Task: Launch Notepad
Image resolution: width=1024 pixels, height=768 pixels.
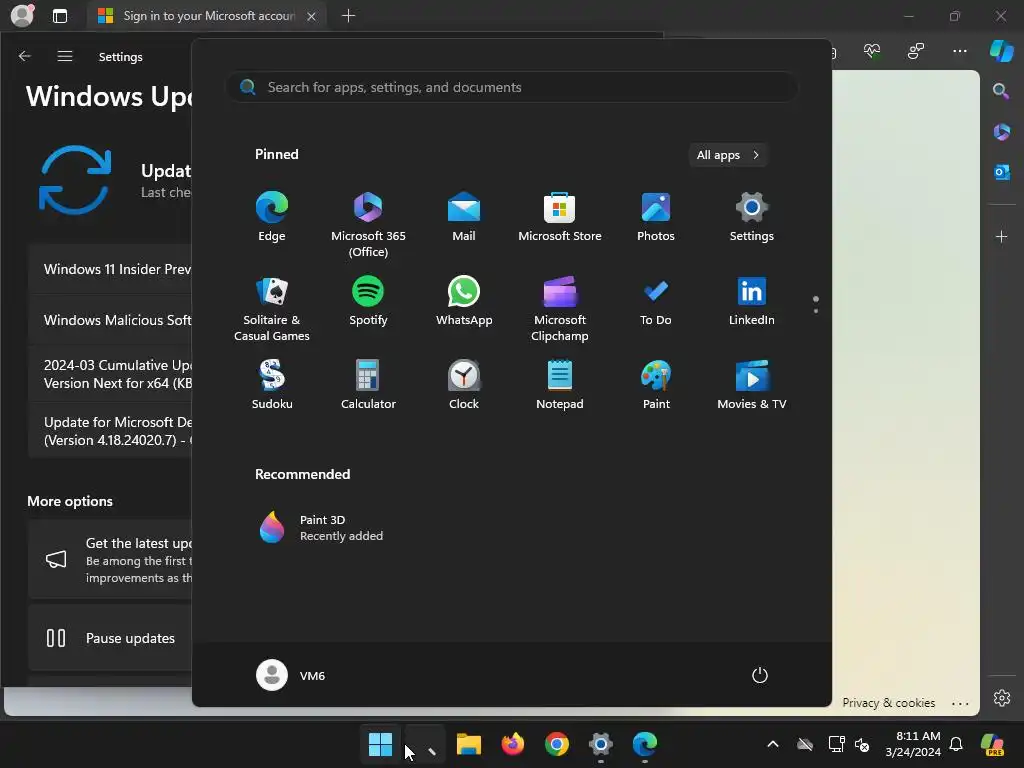Action: click(x=560, y=385)
